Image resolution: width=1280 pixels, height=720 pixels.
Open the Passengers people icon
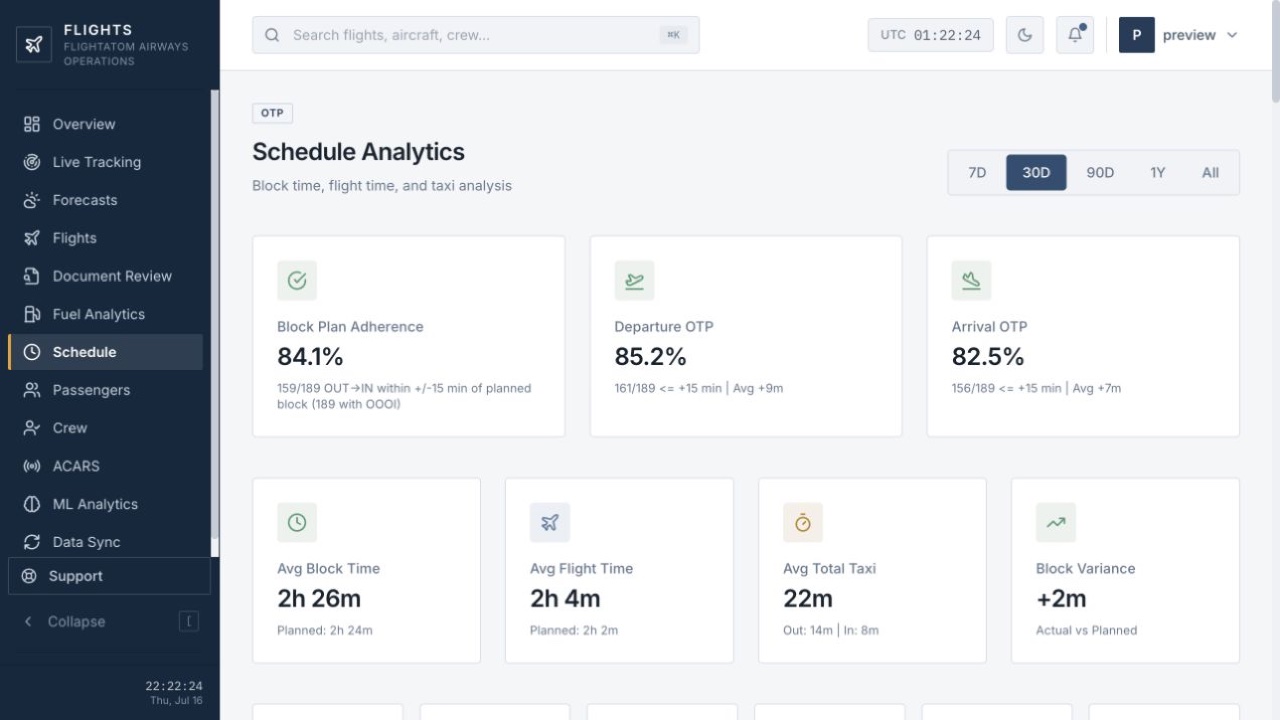pos(32,390)
